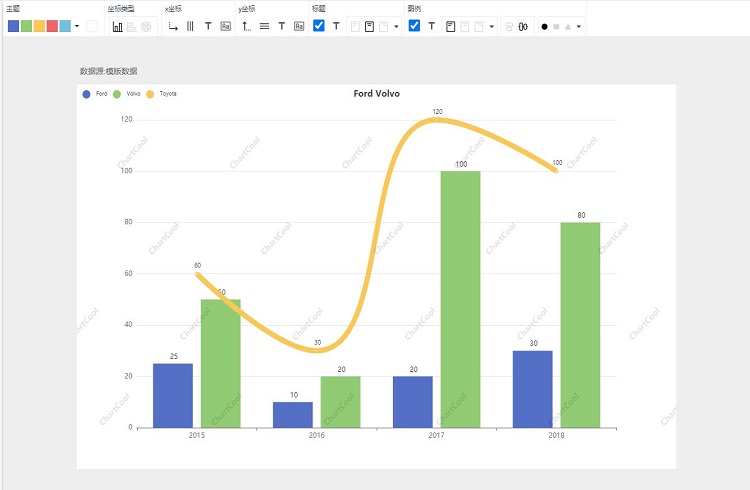This screenshot has width=750, height=490.
Task: Open the theme color palette dropdown
Action: 77,26
